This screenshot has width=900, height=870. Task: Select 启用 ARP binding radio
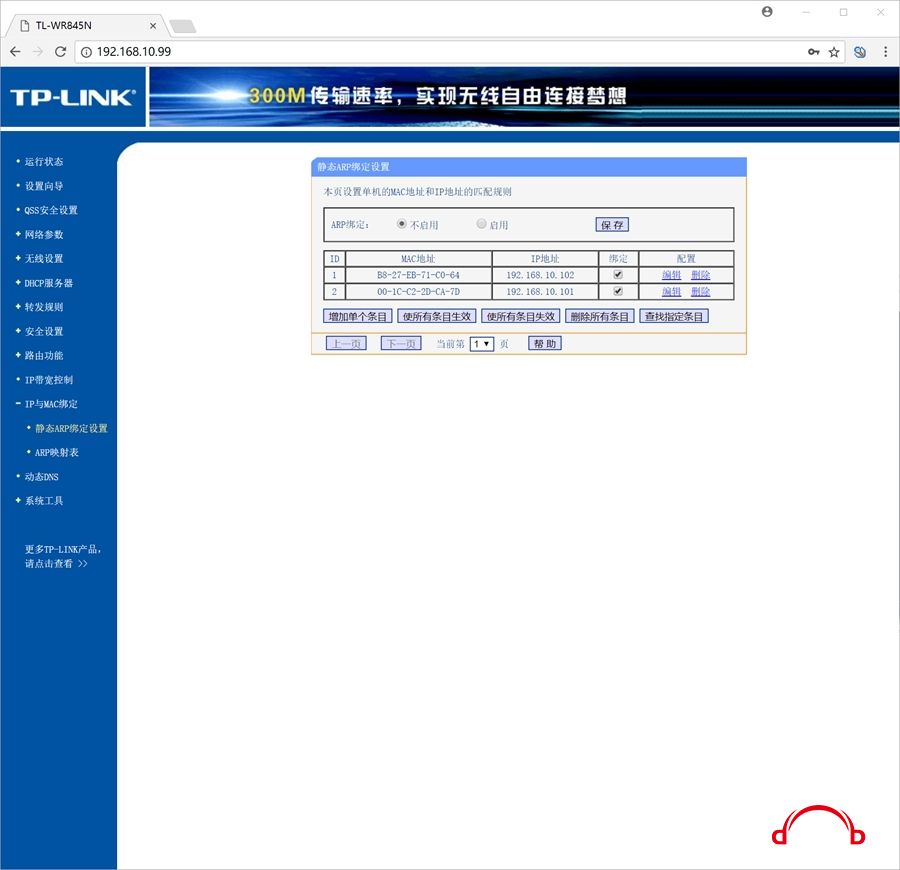coord(482,224)
